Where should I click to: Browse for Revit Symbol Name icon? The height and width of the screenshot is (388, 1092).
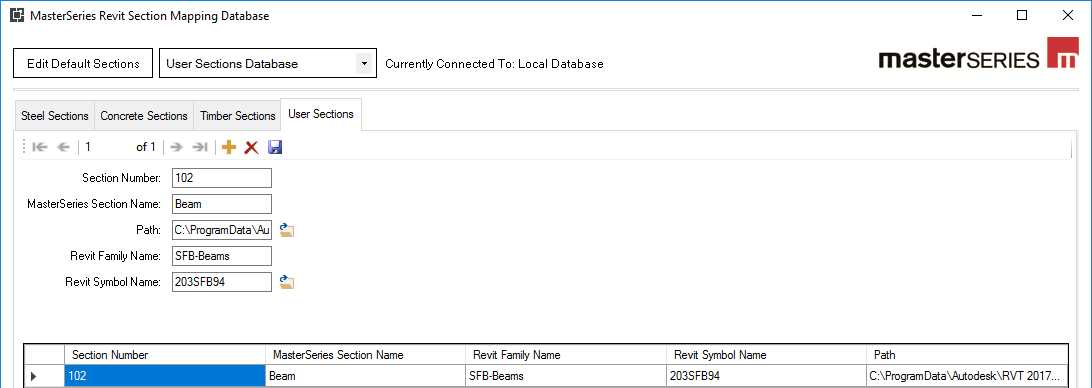tap(287, 281)
